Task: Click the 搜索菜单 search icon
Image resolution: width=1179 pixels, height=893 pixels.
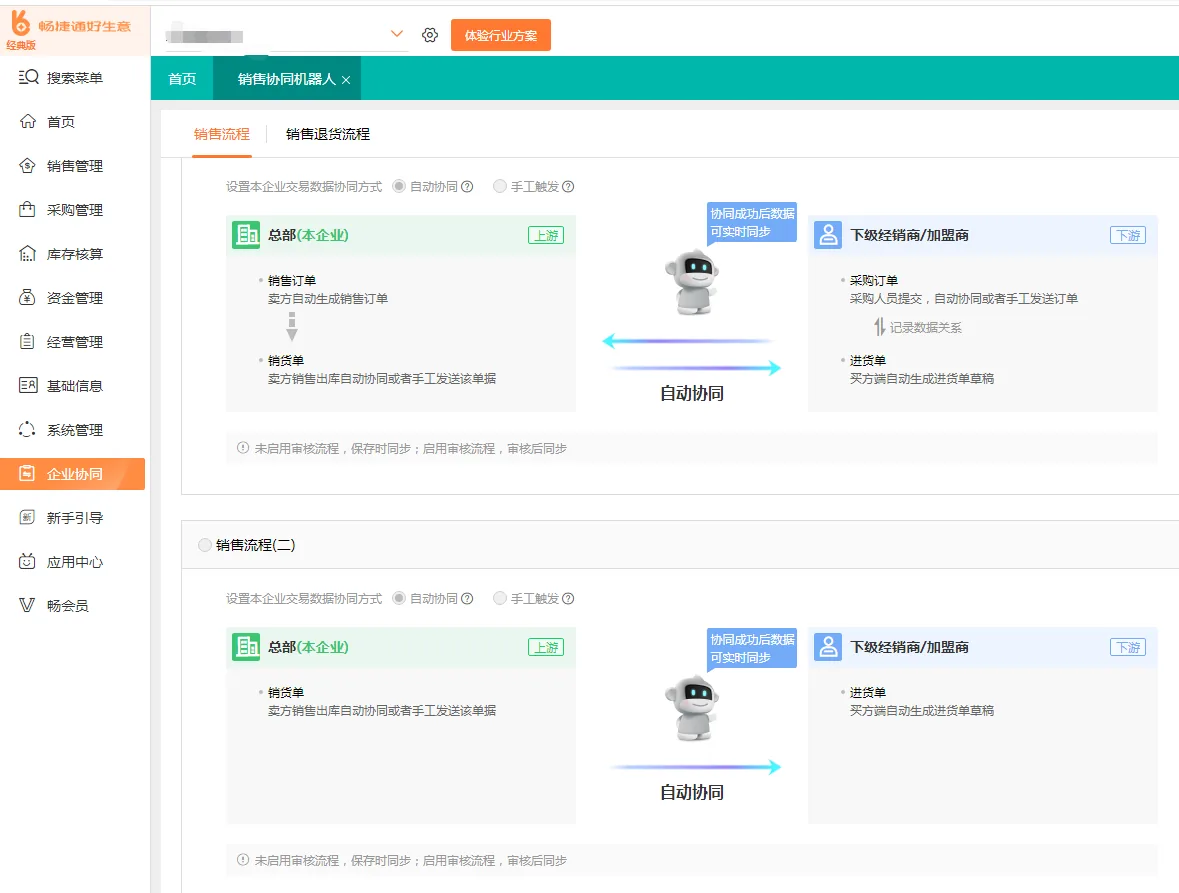Action: (28, 77)
